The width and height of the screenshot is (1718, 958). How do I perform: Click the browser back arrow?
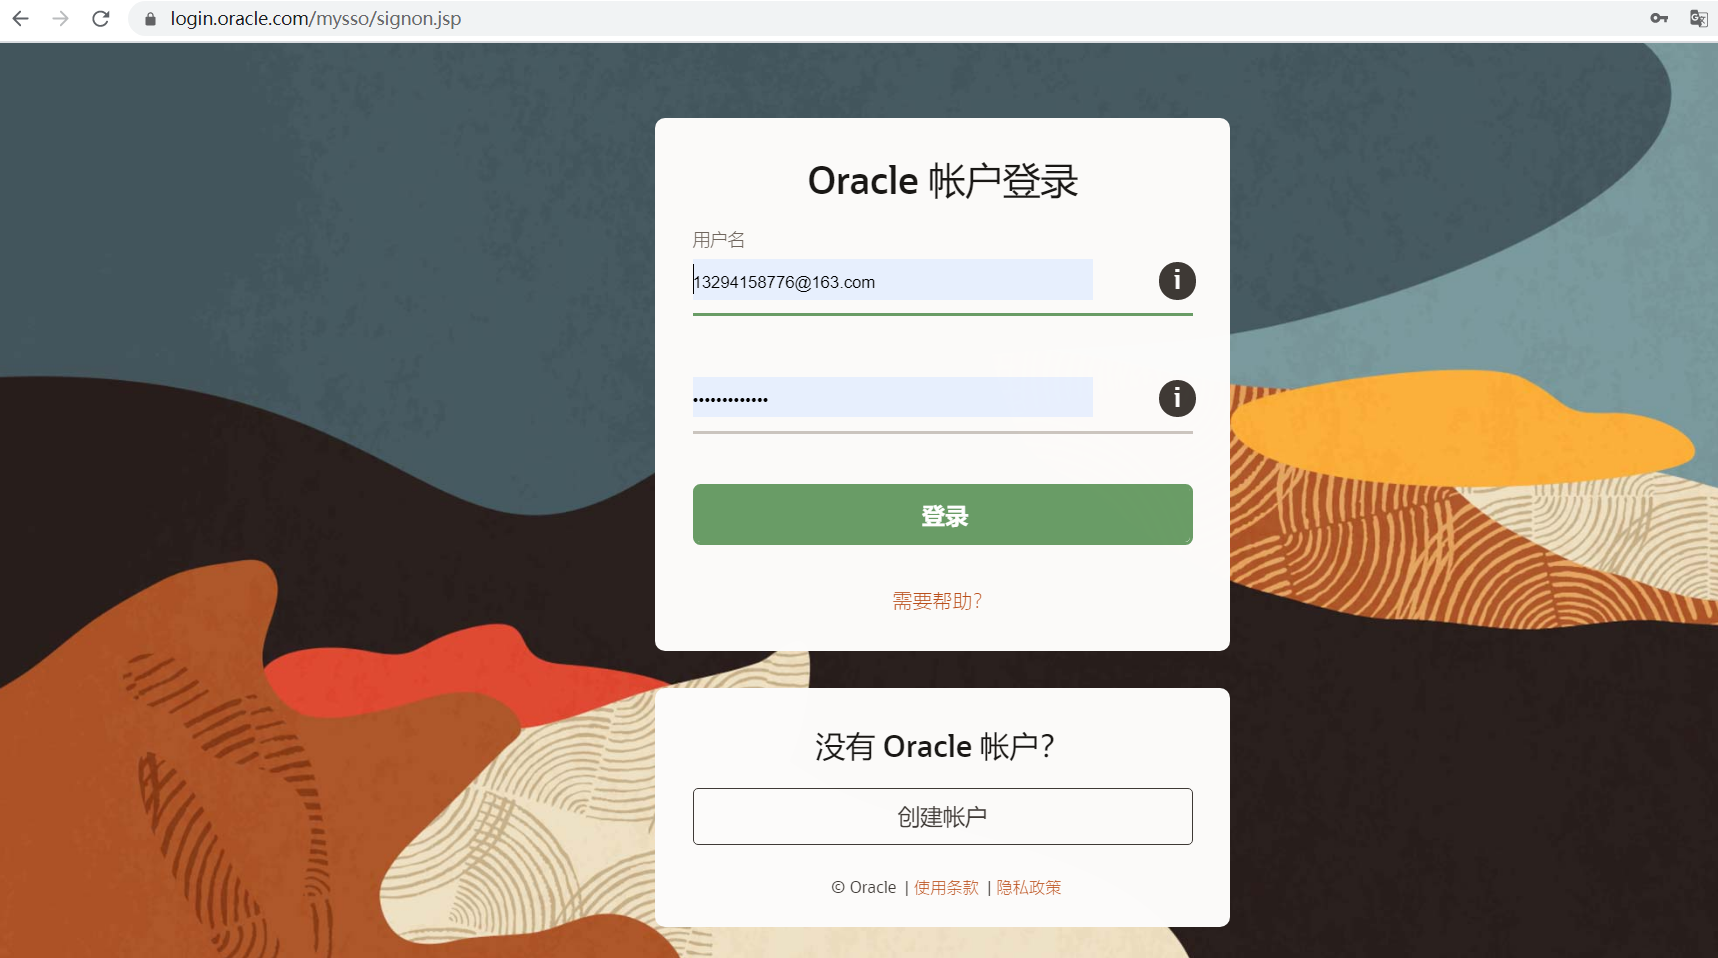20,19
